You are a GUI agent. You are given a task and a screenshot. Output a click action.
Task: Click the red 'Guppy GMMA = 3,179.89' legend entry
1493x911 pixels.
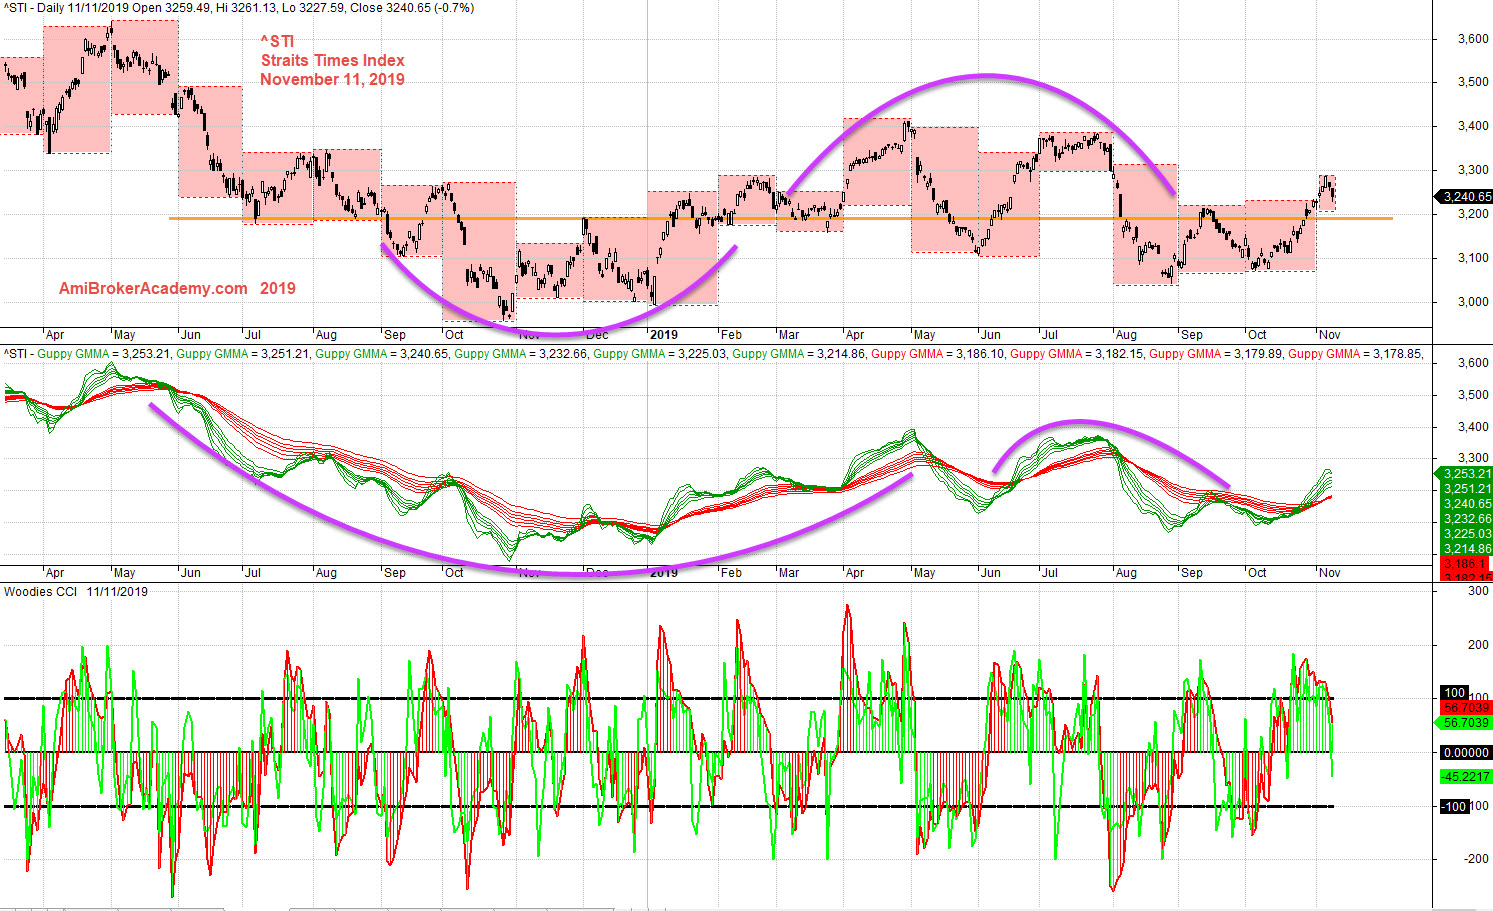[x=1216, y=354]
